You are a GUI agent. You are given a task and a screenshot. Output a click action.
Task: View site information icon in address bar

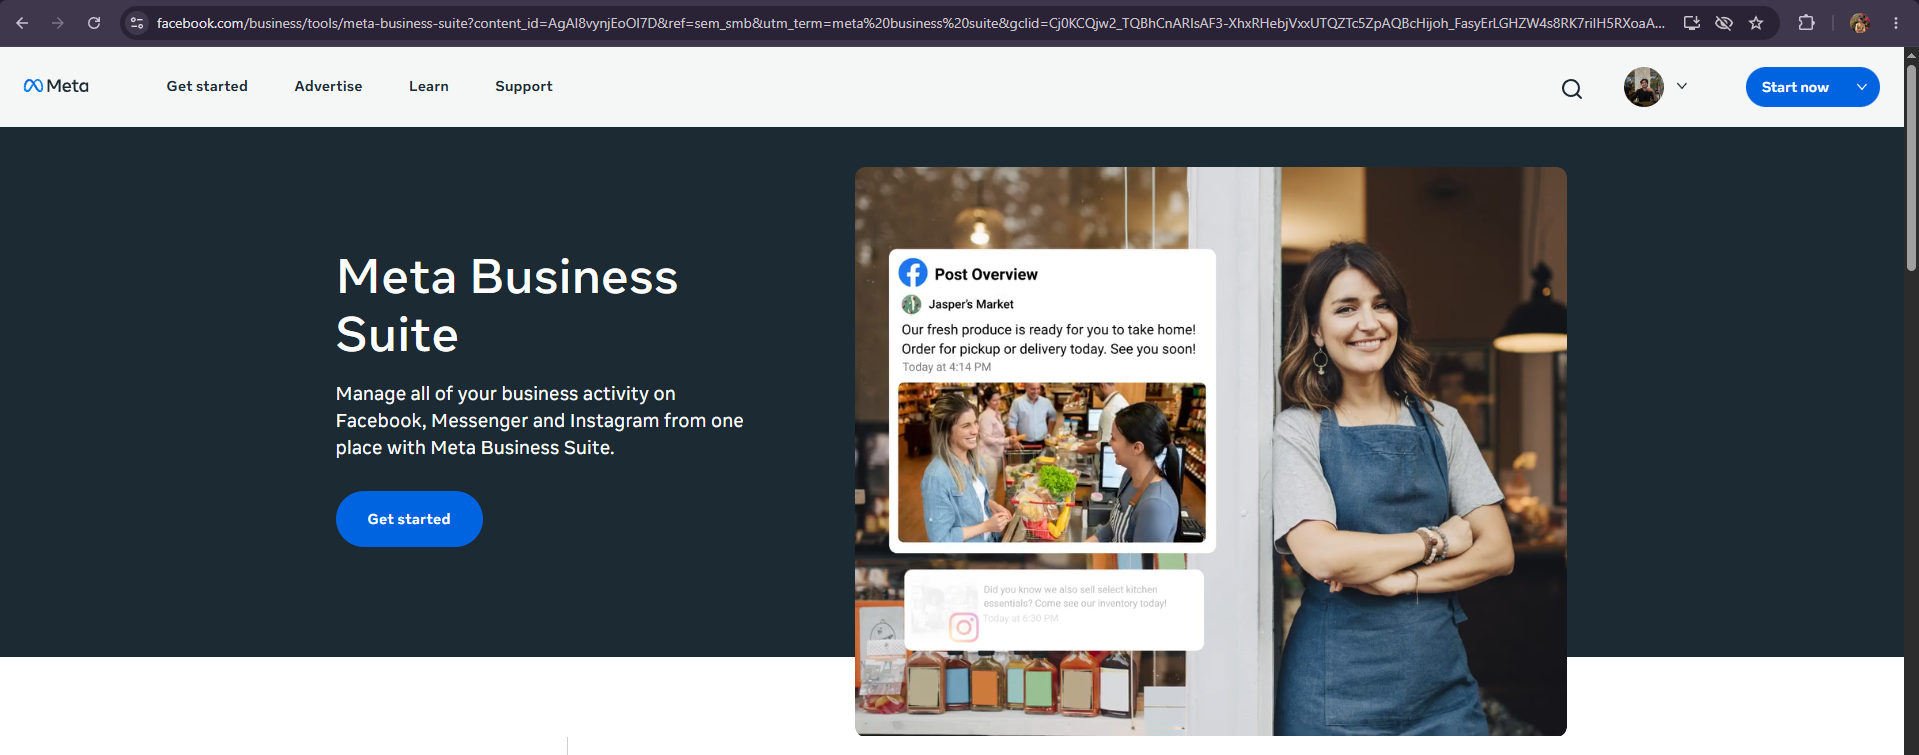point(137,23)
